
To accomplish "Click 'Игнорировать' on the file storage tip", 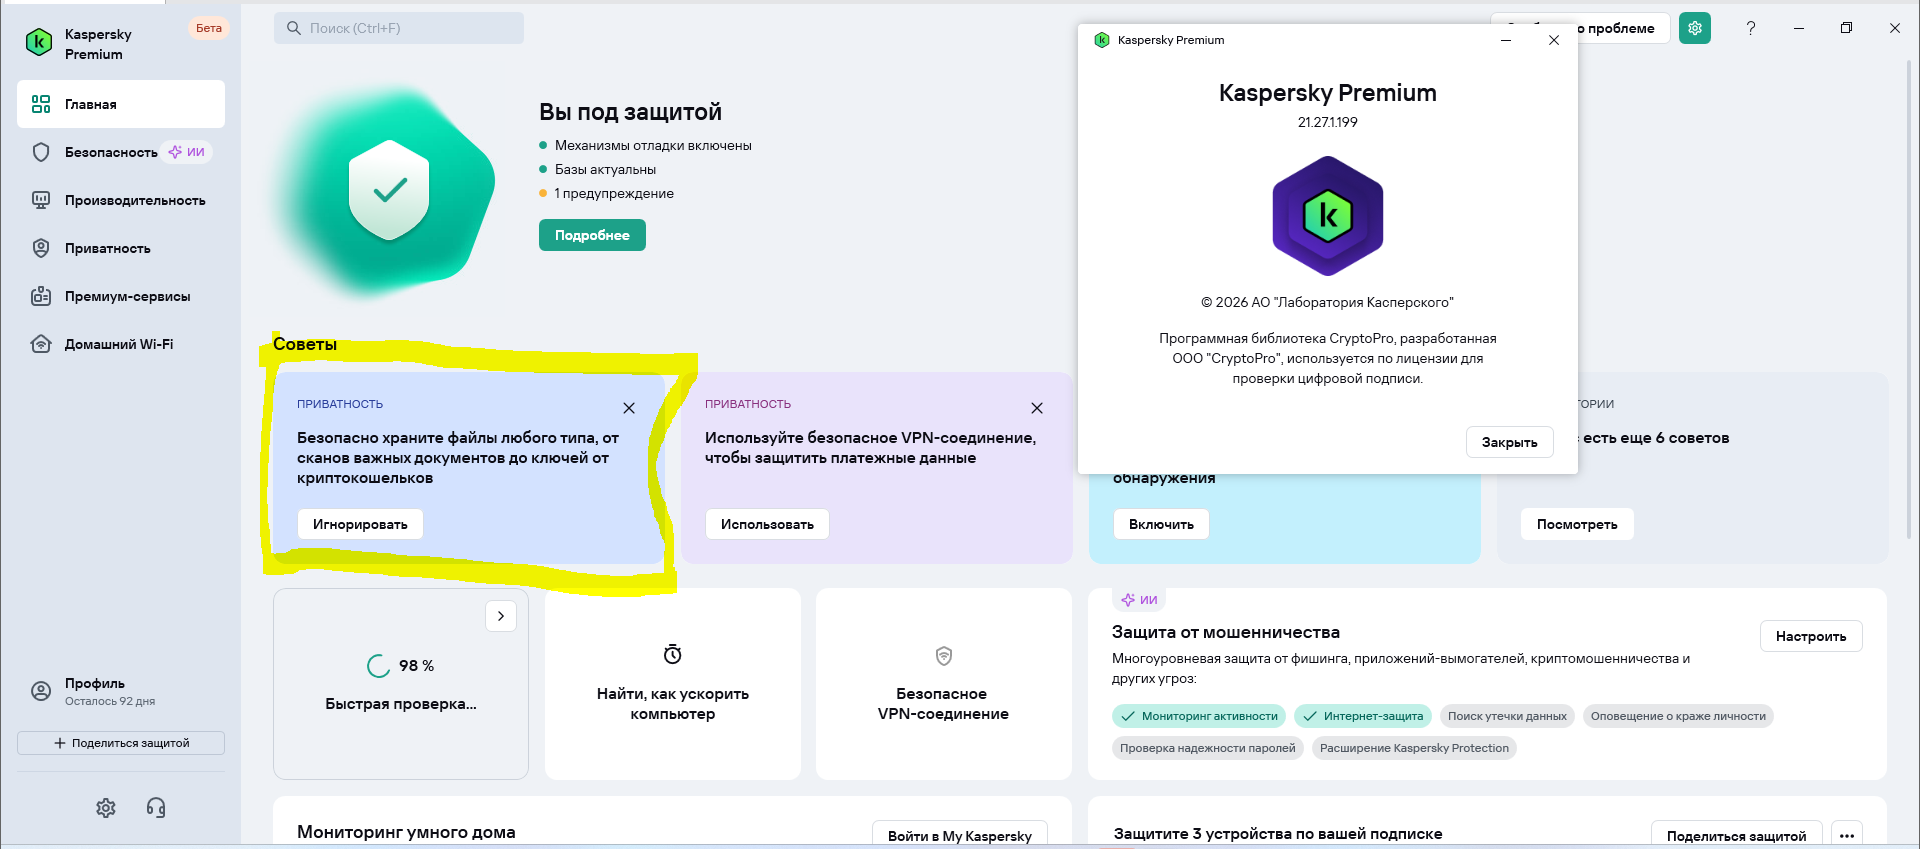I will click(360, 524).
